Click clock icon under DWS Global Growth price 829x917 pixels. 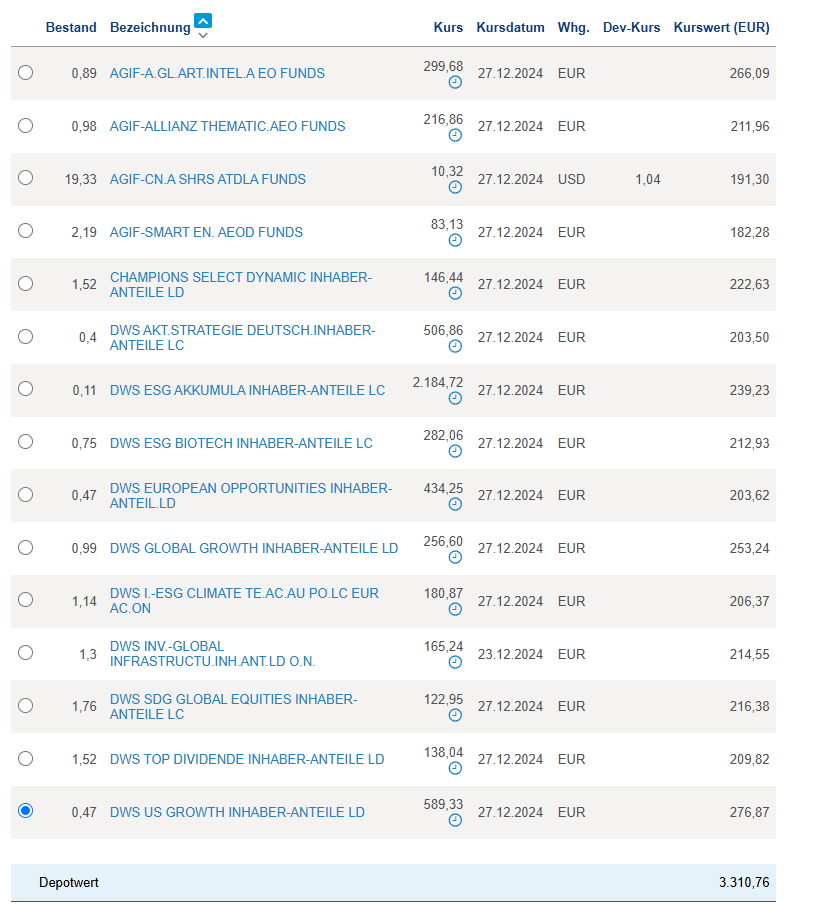tap(456, 556)
